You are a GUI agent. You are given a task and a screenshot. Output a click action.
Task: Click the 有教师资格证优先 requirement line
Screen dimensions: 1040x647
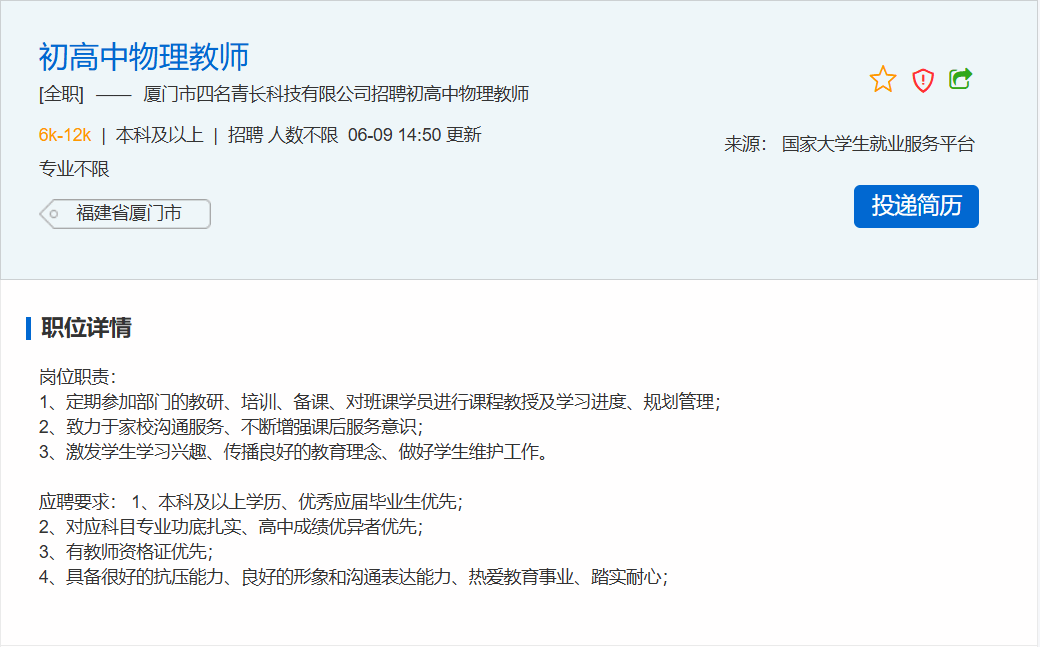(126, 551)
